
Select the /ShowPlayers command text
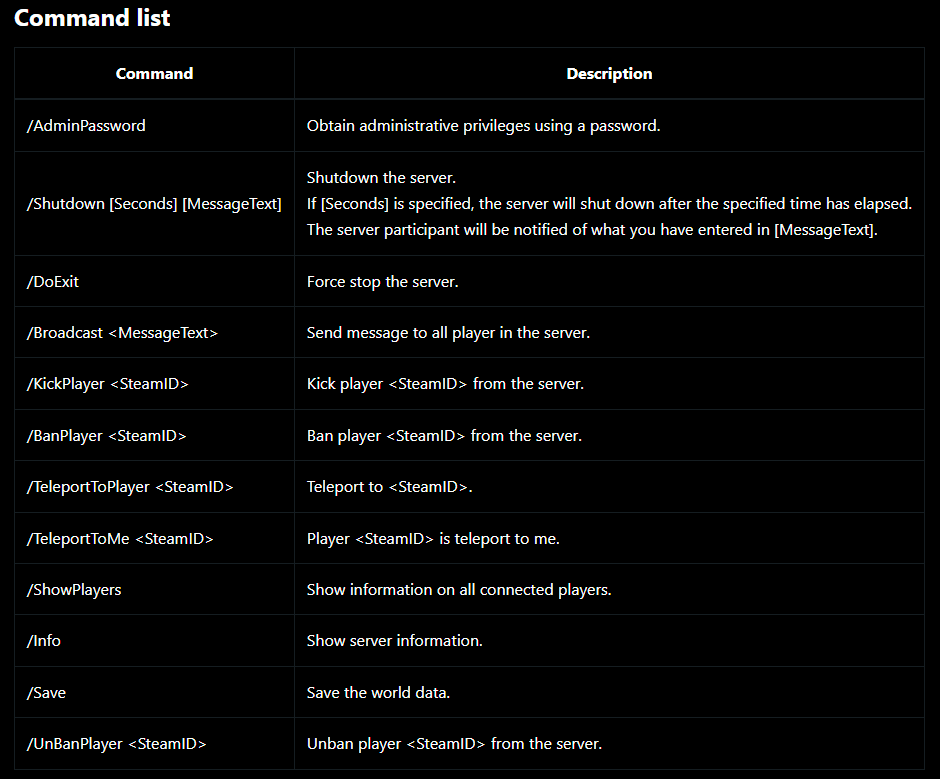(x=74, y=590)
